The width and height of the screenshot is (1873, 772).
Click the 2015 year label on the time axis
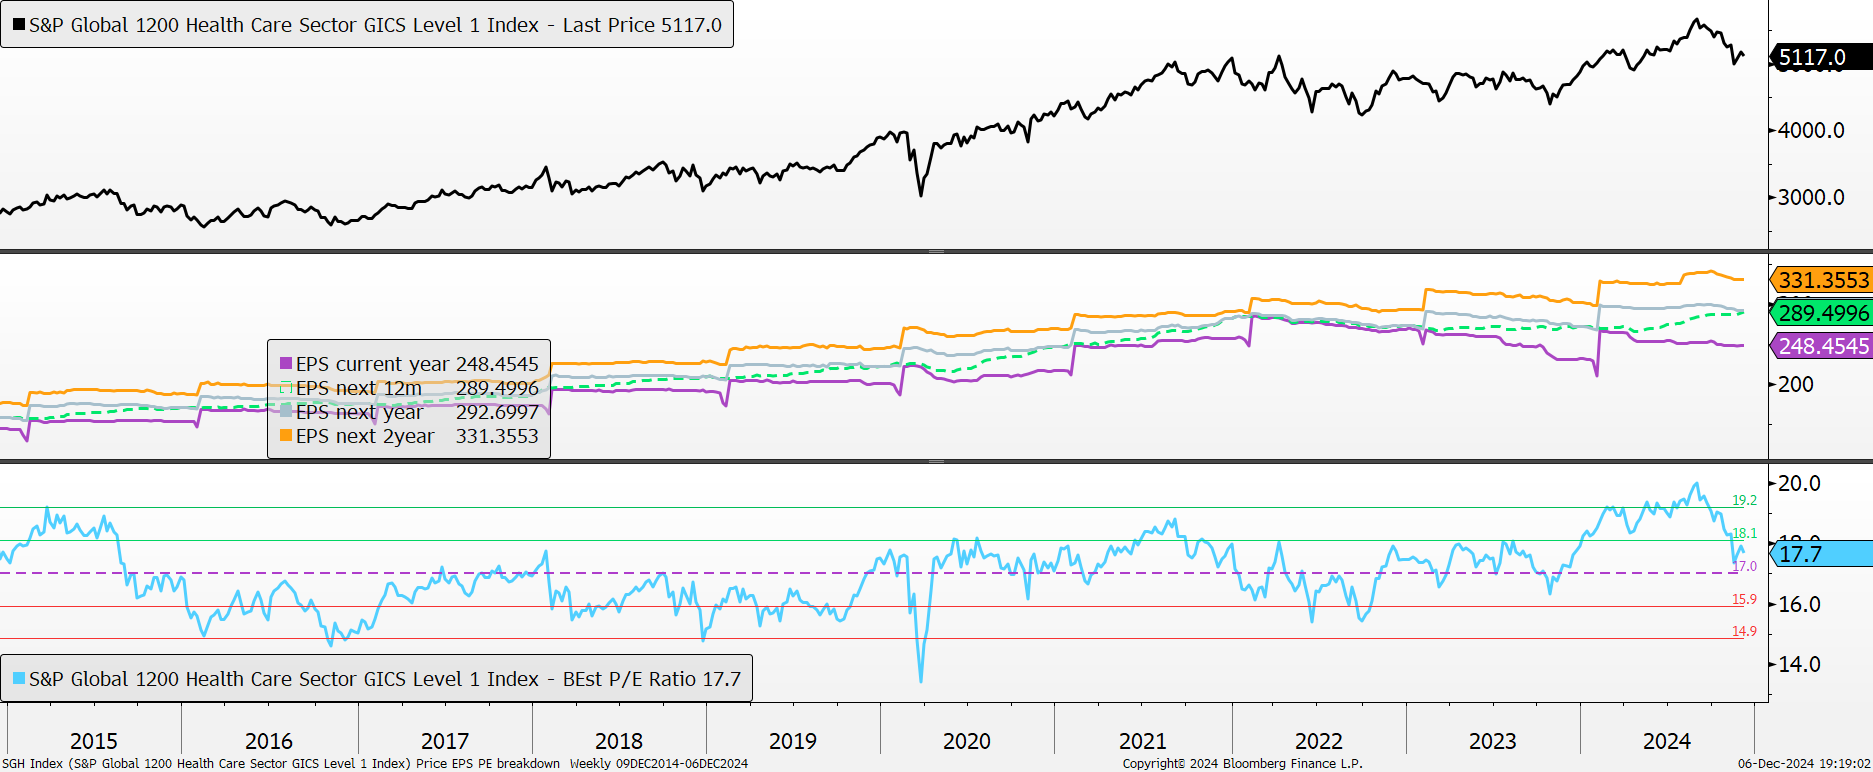pos(94,741)
